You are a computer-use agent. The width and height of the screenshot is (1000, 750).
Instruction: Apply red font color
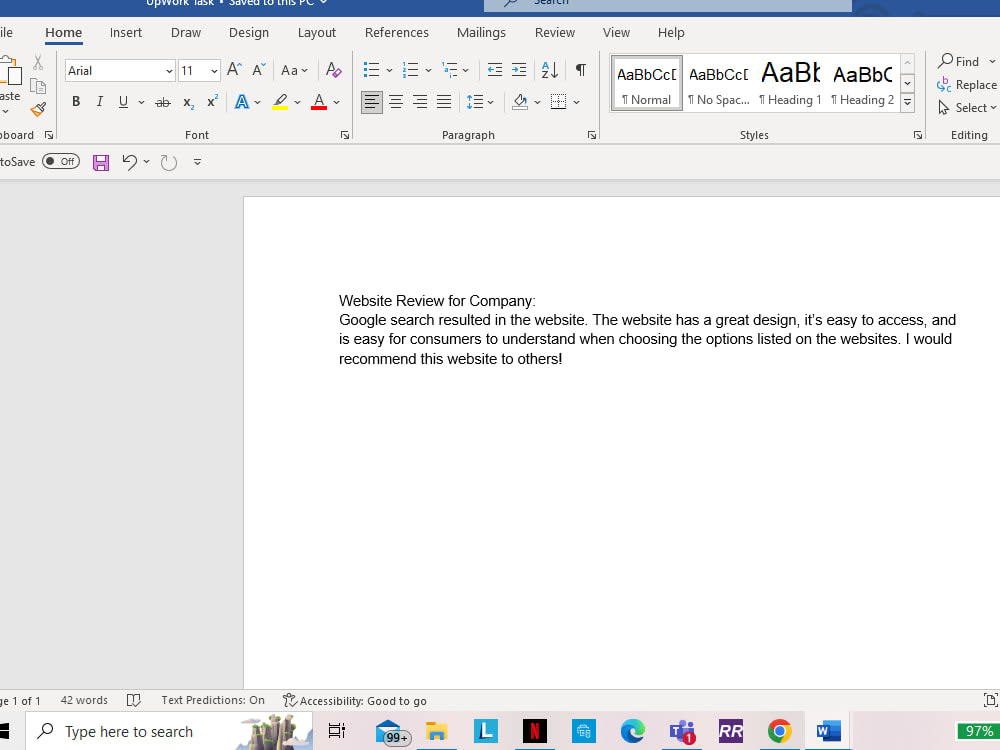[x=319, y=102]
